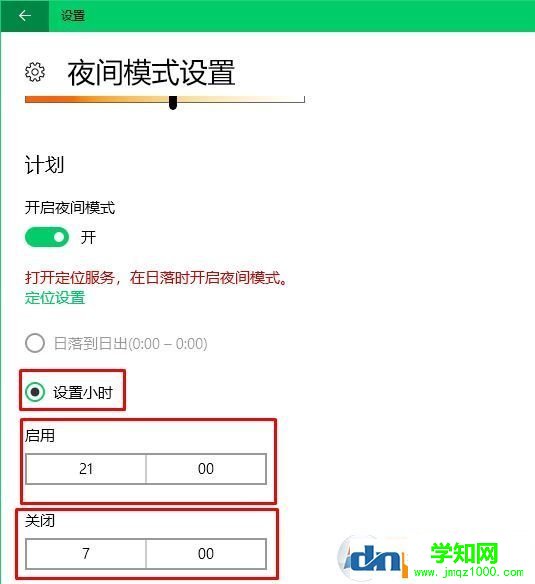Click the www.jmqz1000.com watermark text

(x=469, y=572)
